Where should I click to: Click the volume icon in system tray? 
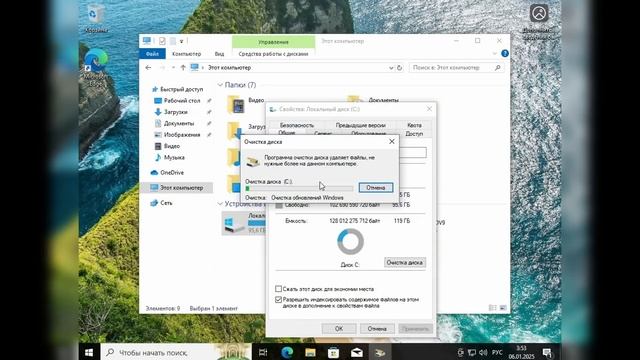pos(483,352)
